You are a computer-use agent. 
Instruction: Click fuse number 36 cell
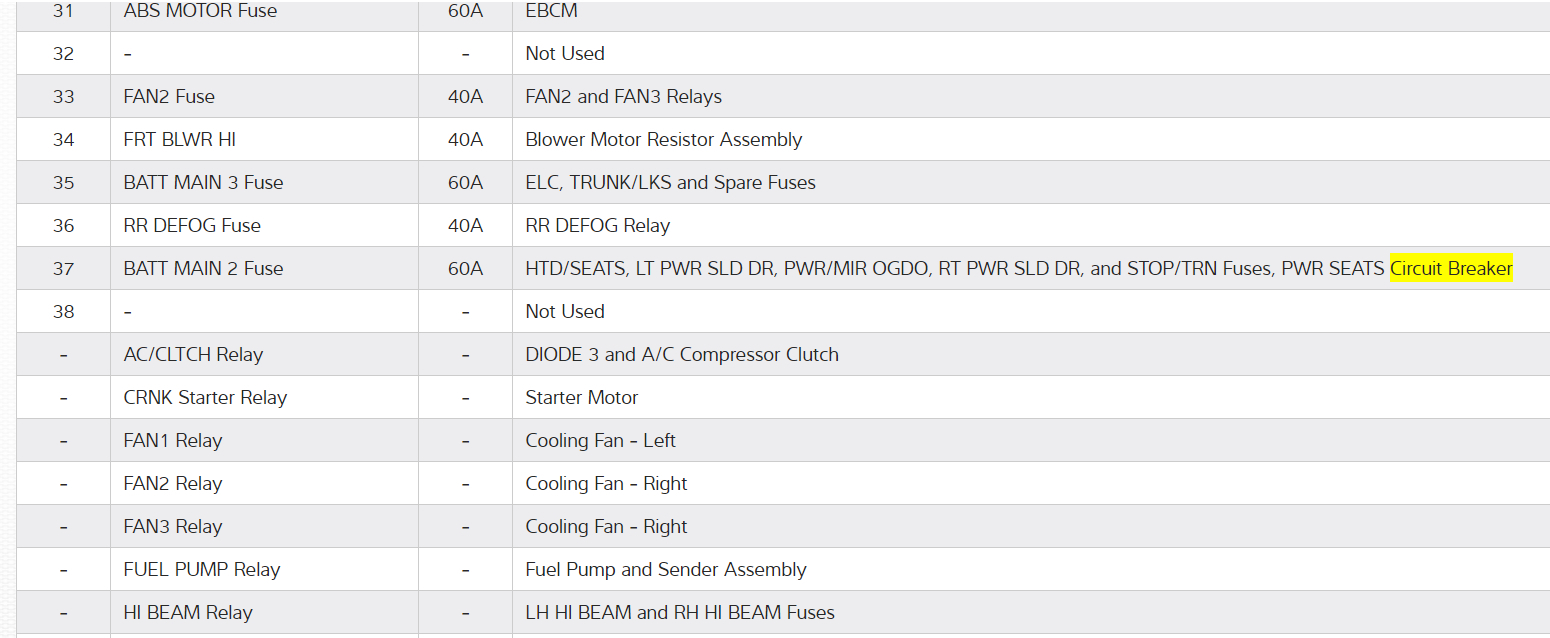63,226
